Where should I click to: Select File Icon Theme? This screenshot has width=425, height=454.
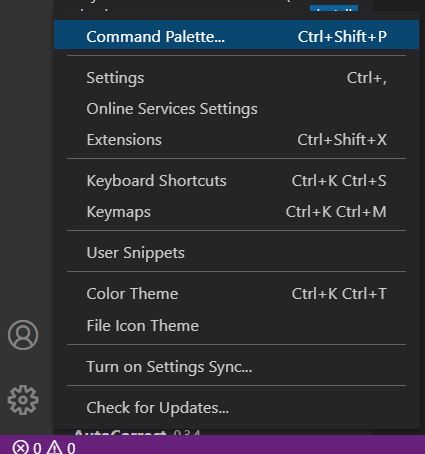pos(236,326)
